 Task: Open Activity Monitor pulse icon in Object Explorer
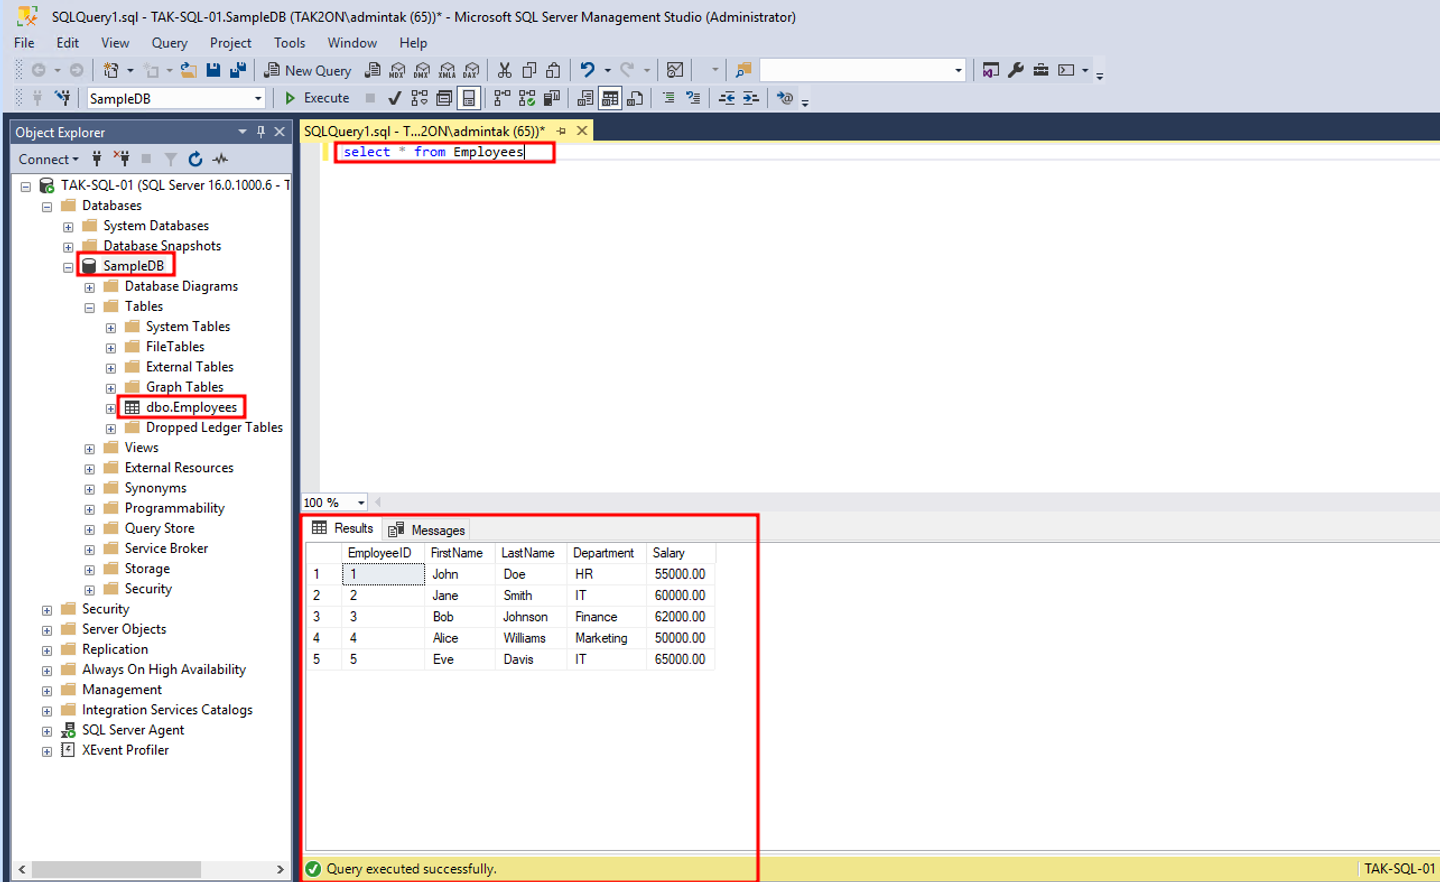pos(220,159)
